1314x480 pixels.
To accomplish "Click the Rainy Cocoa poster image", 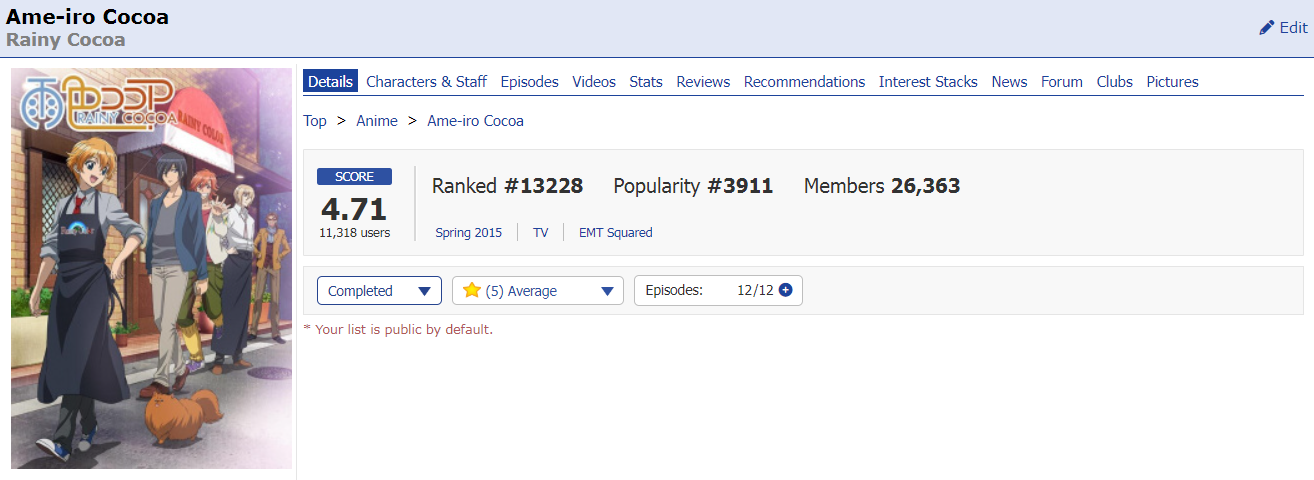I will [x=151, y=268].
